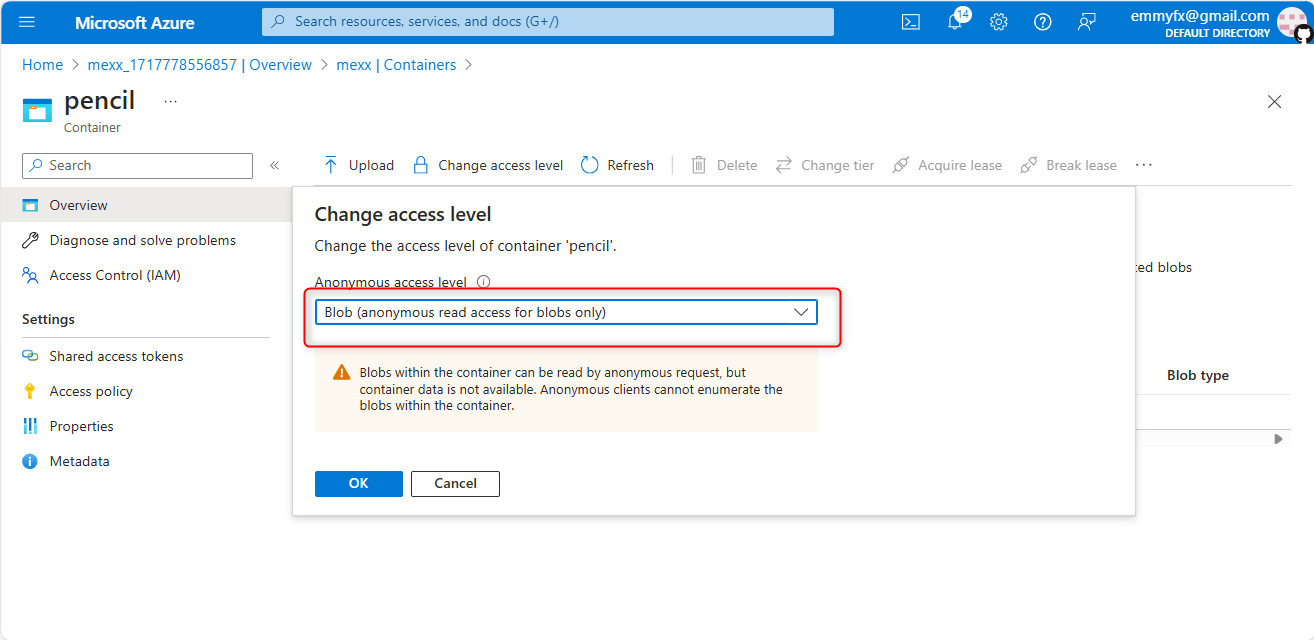The image size is (1314, 640).
Task: Open Cloud Shell from top bar
Action: [x=911, y=22]
